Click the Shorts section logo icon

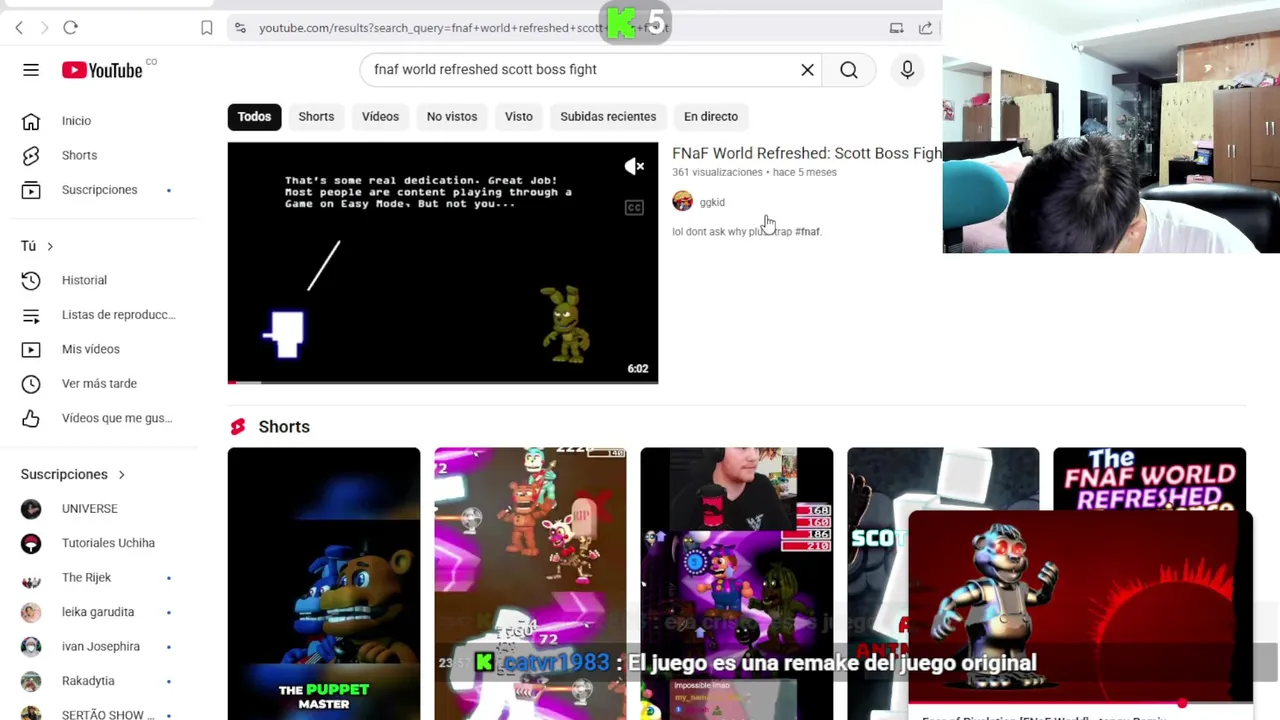238,427
